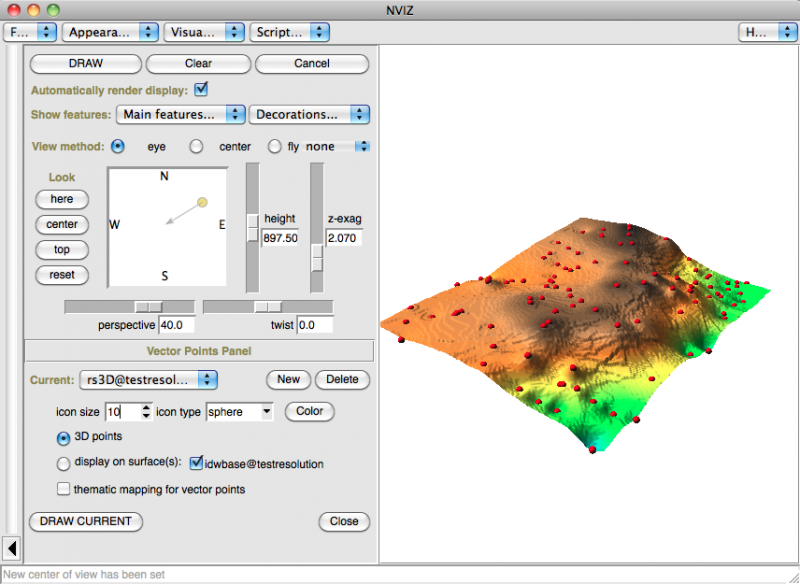Image resolution: width=800 pixels, height=584 pixels.
Task: Click the icon size stepper arrows
Action: 147,411
